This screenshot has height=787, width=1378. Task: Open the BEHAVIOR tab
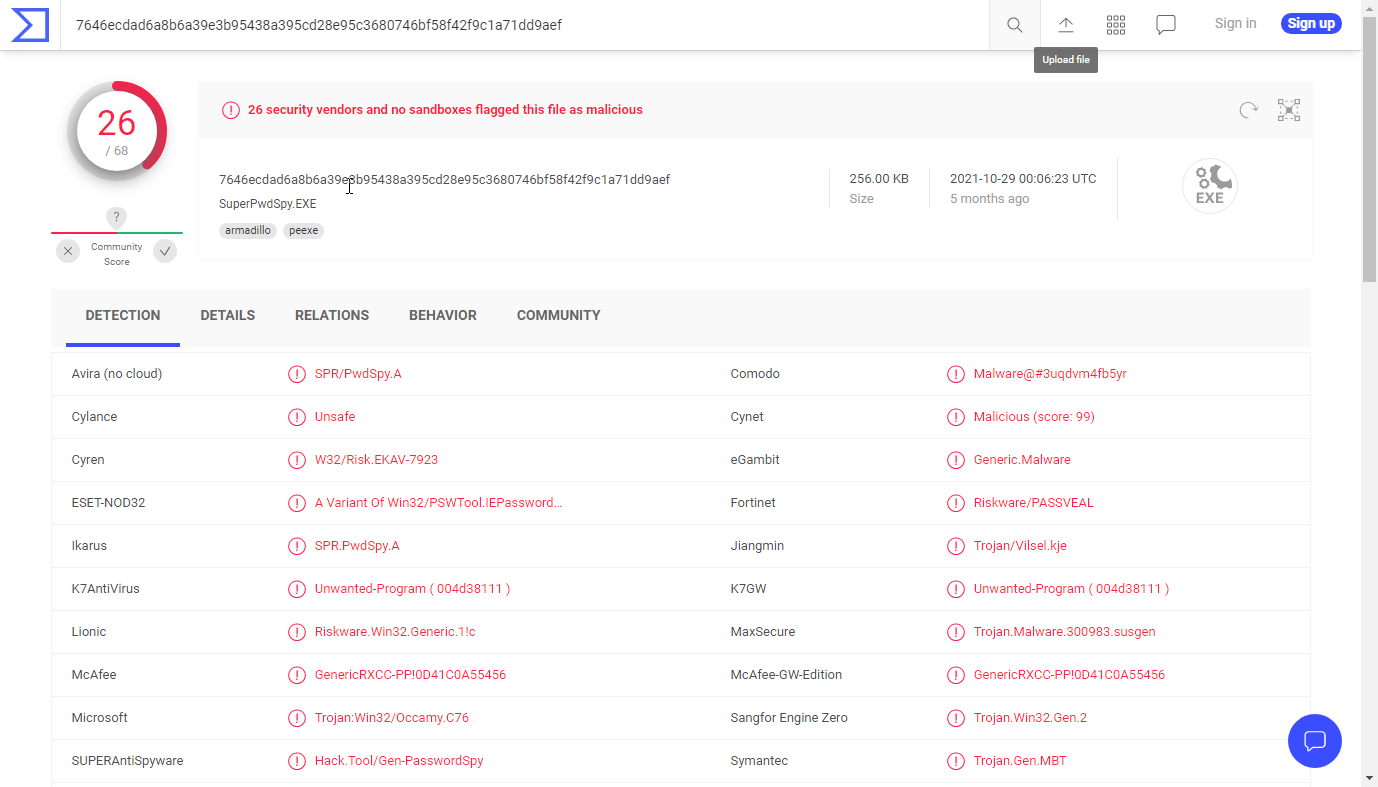(443, 315)
